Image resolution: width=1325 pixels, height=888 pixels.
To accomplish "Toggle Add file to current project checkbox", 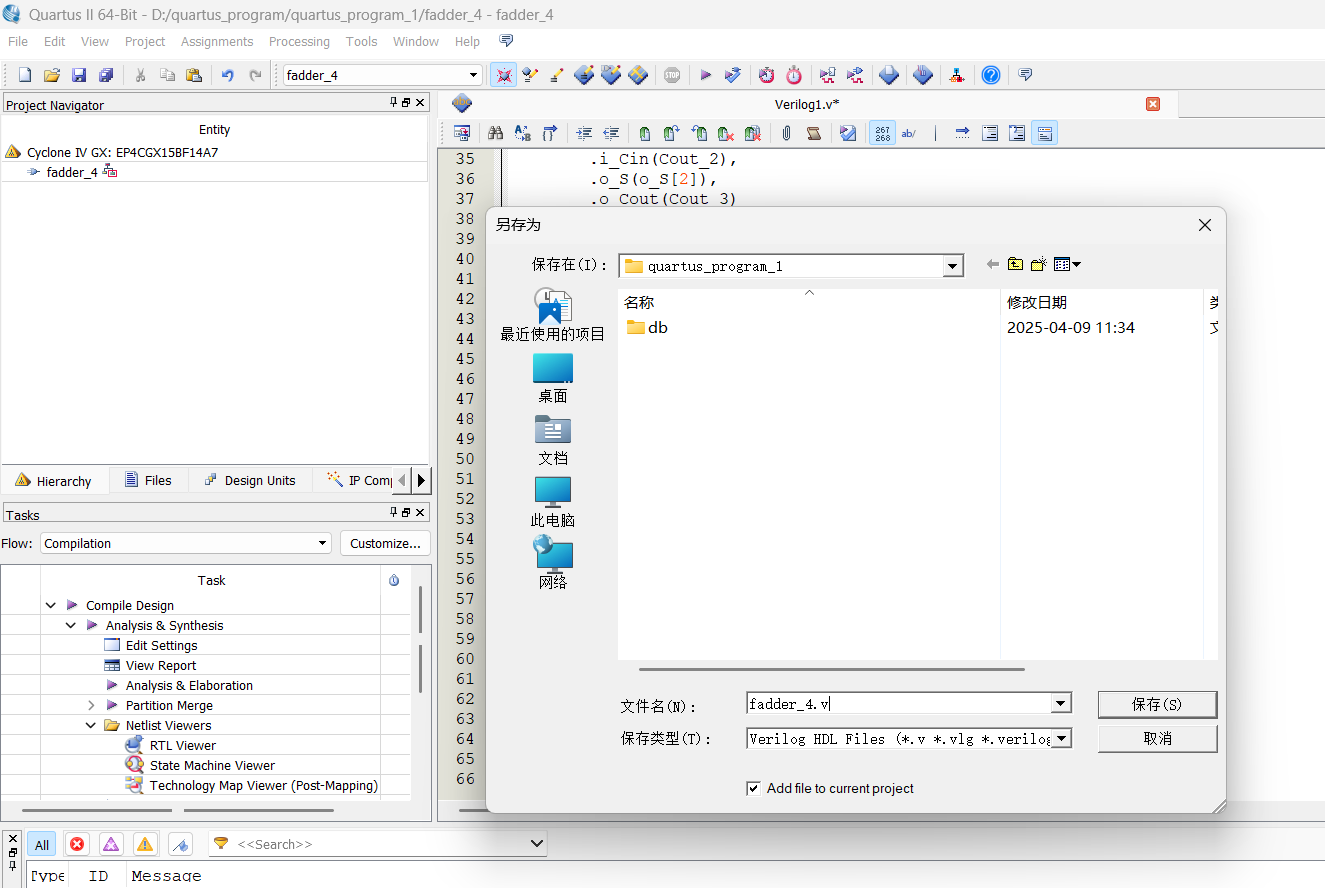I will (x=753, y=788).
